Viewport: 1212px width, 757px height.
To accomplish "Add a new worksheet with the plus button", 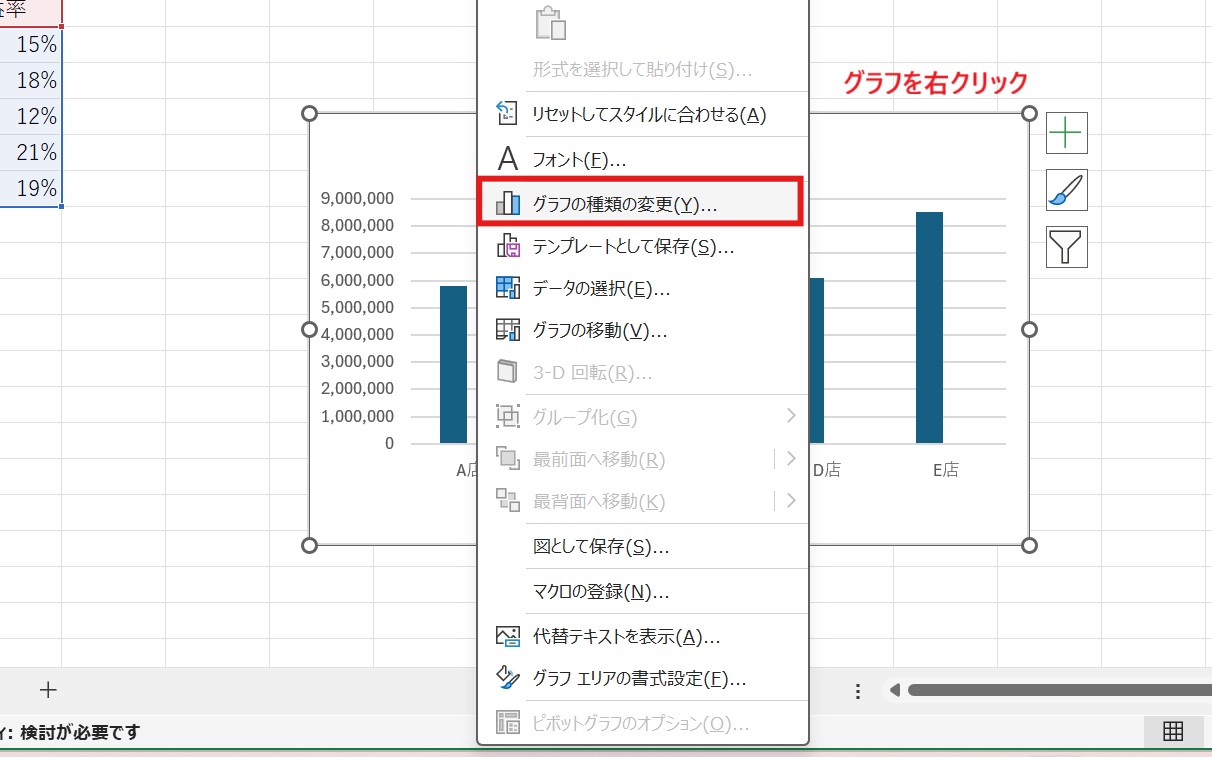I will (47, 690).
